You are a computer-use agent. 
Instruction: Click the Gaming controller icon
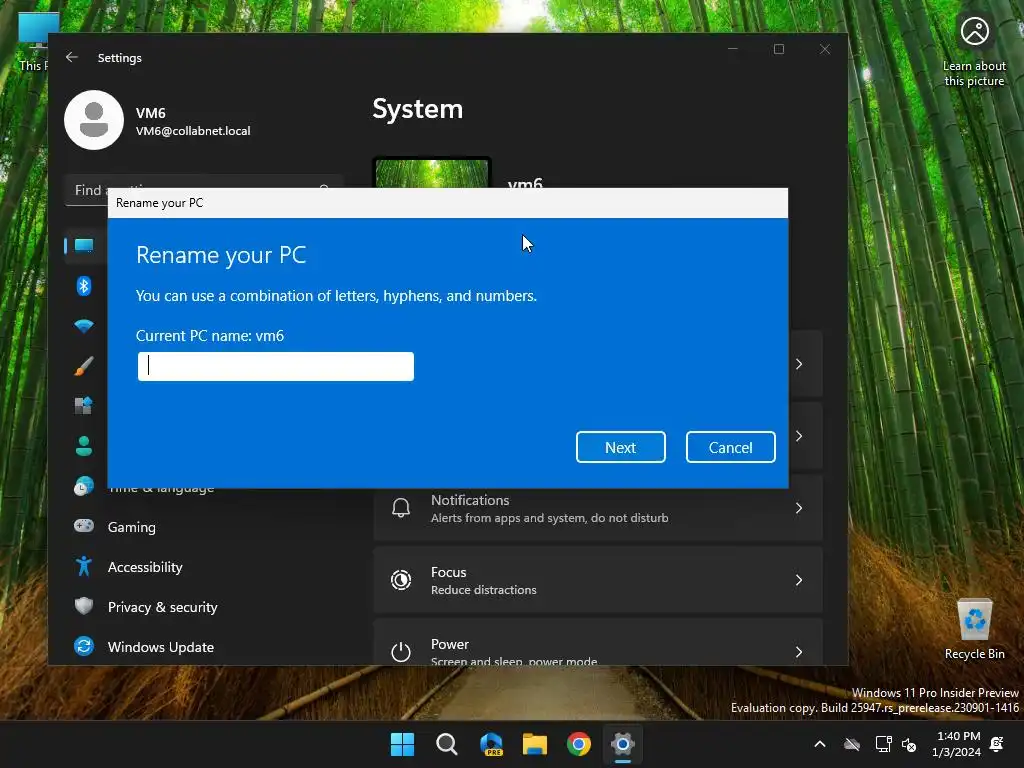pos(84,526)
